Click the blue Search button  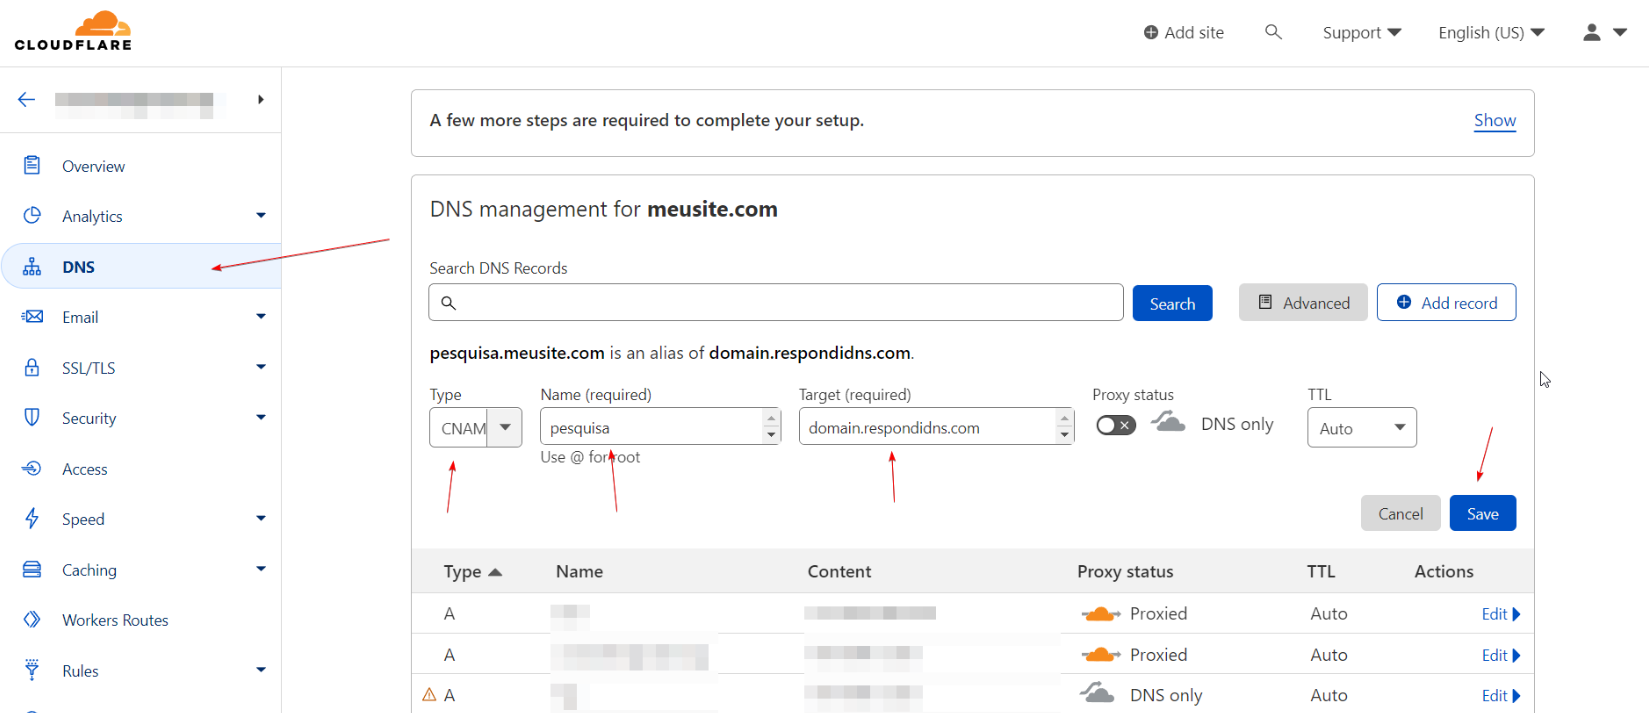pyautogui.click(x=1172, y=303)
